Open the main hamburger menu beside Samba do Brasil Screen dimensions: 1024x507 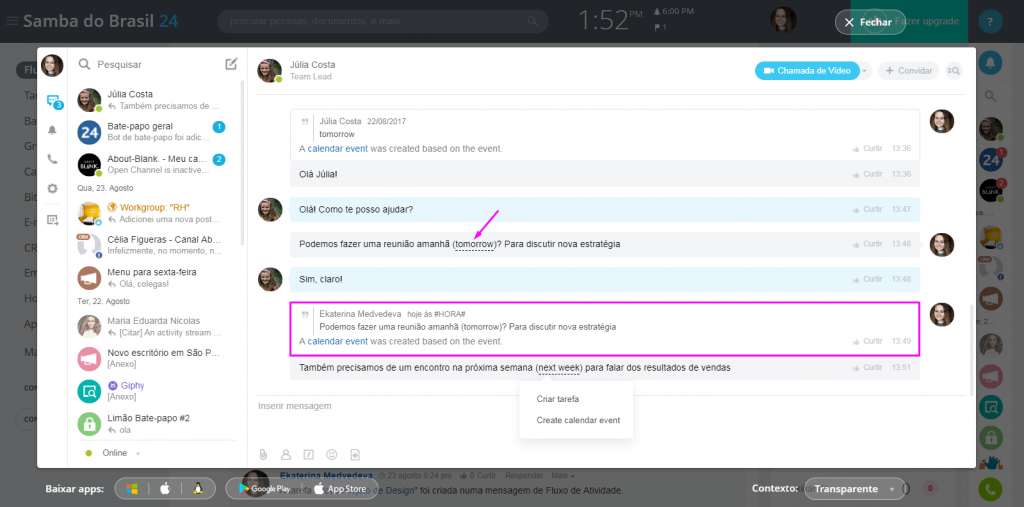coord(12,21)
